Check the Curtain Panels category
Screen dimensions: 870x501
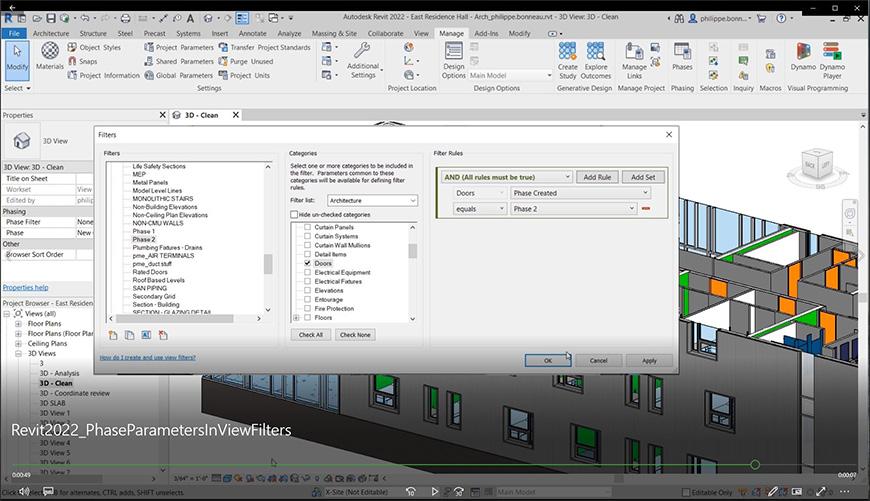coord(307,227)
